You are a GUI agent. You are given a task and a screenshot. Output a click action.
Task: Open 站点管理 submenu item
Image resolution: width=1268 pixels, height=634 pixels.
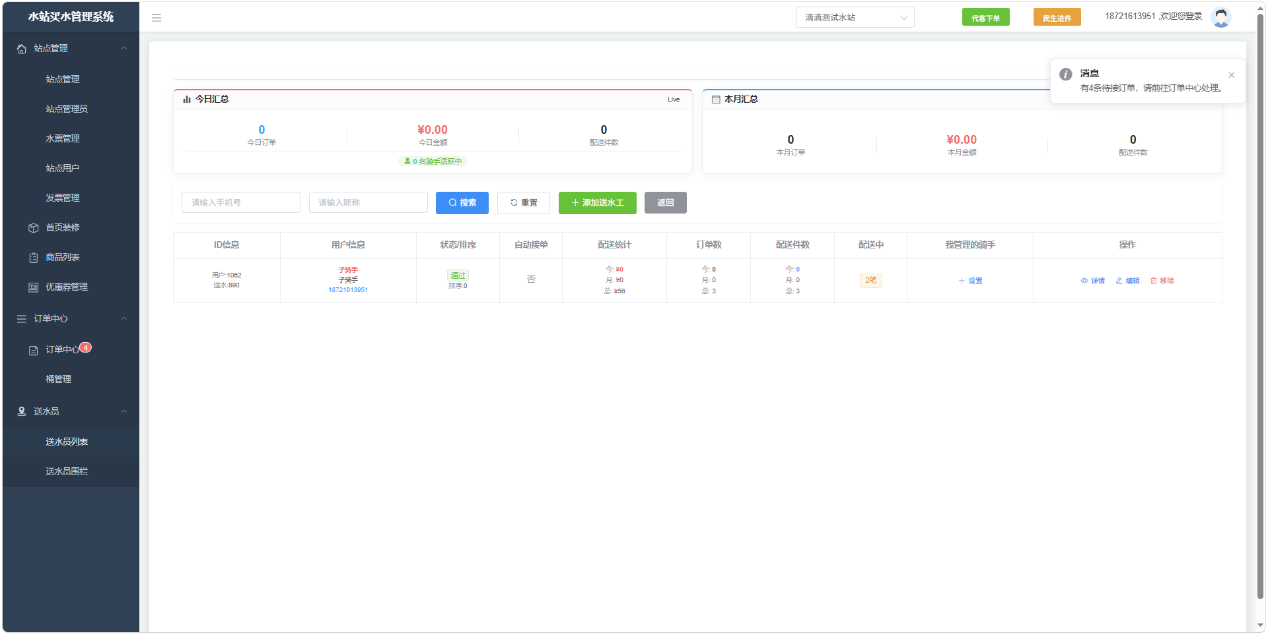[x=62, y=79]
